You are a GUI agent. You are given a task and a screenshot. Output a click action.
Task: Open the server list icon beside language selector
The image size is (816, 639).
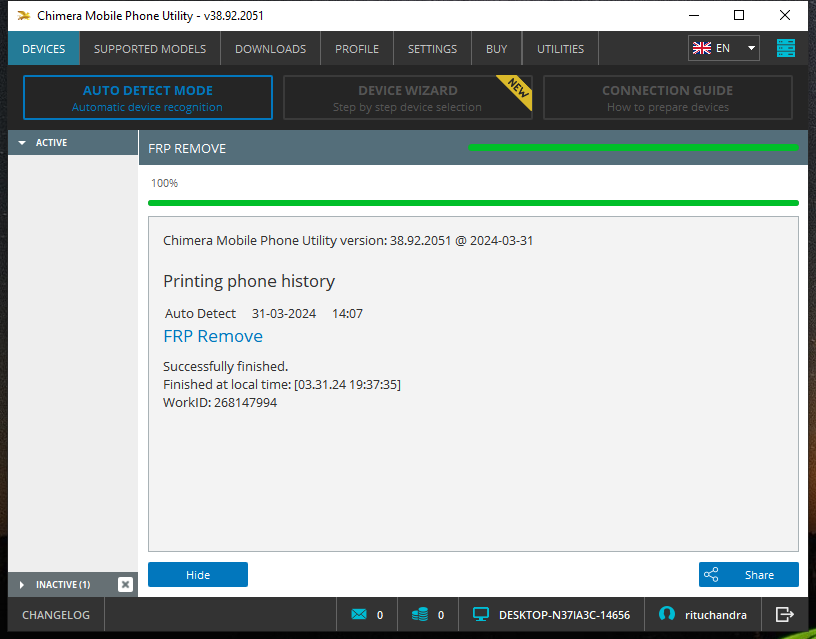785,48
